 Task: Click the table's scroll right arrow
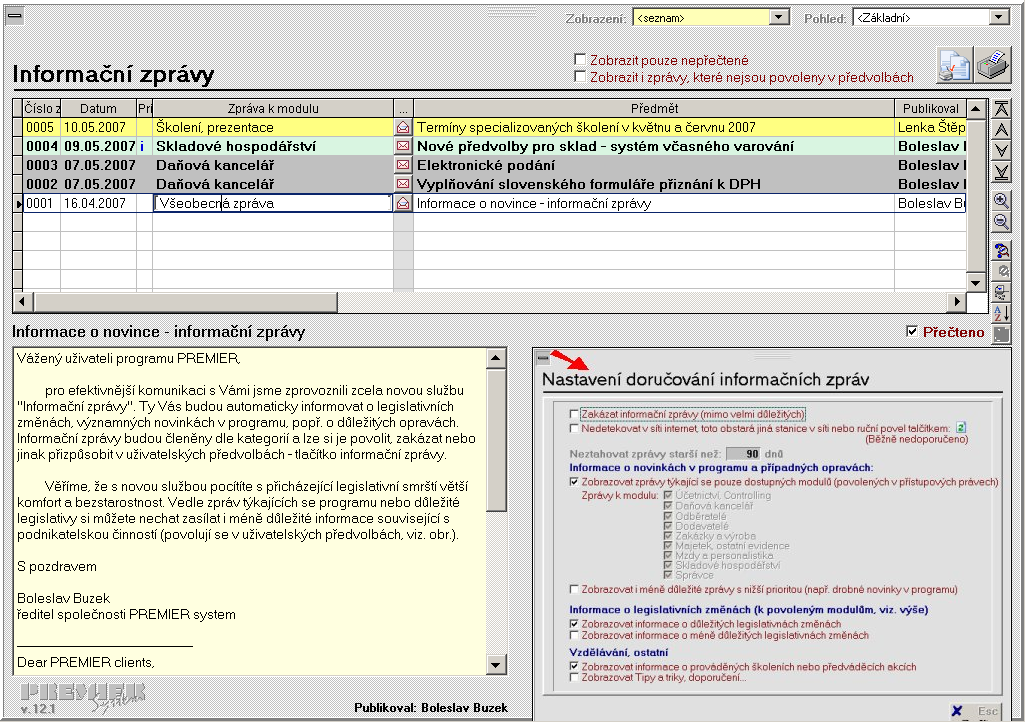(x=957, y=301)
